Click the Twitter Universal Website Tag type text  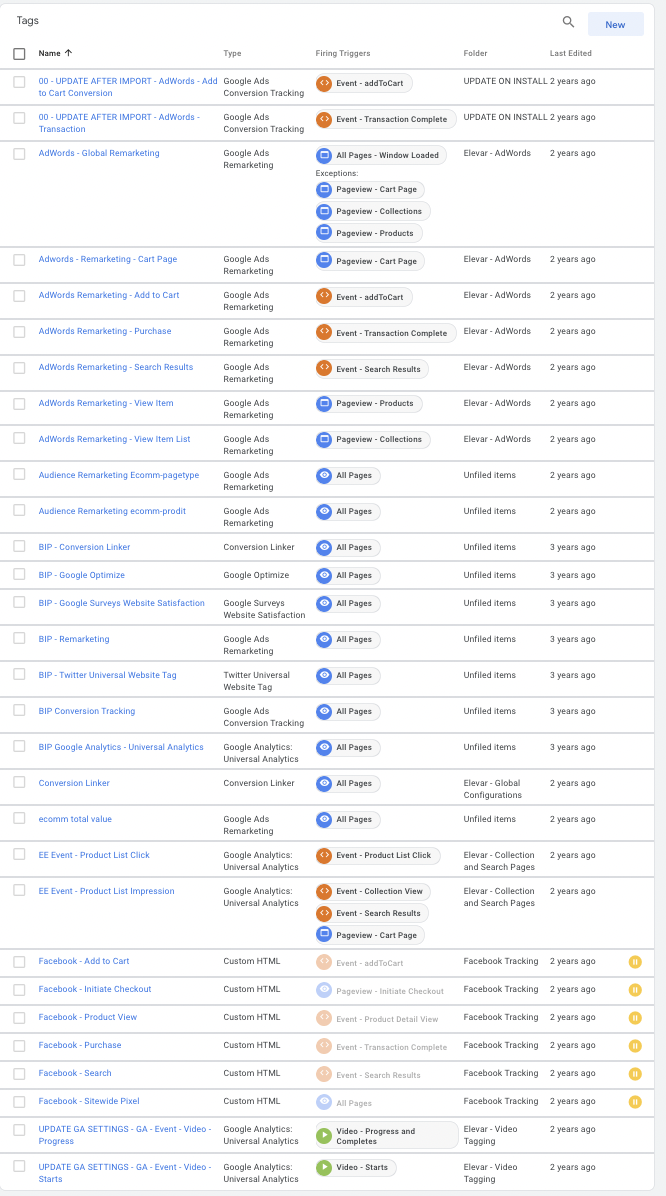(256, 681)
